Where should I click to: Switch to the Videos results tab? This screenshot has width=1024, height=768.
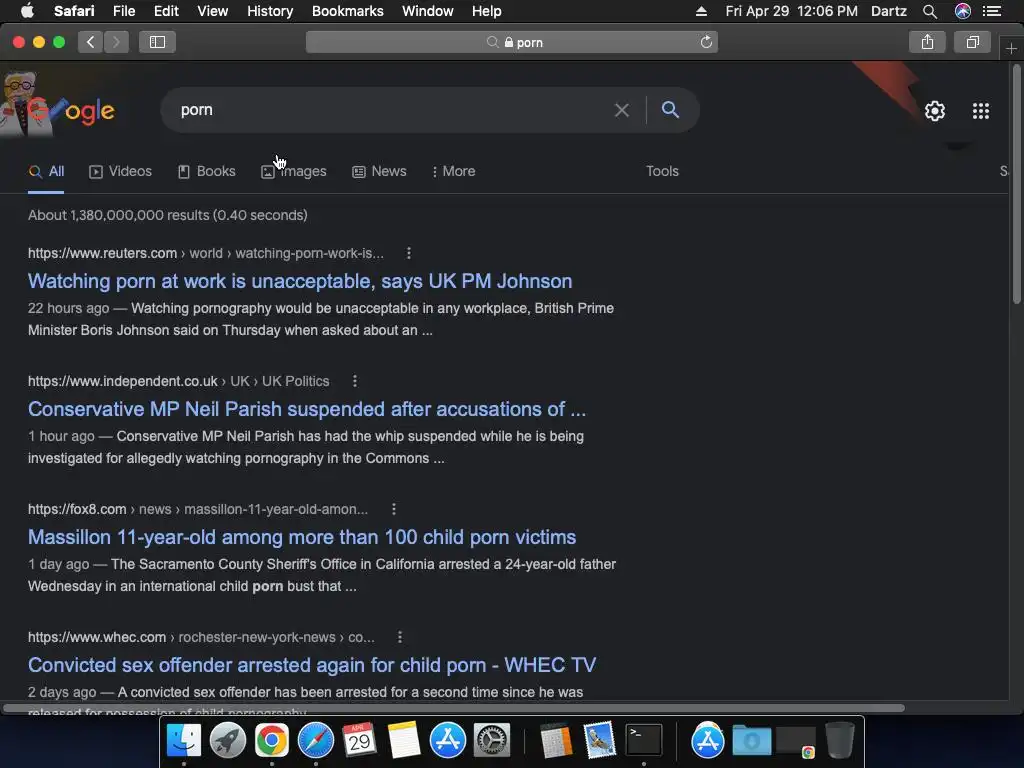click(120, 172)
